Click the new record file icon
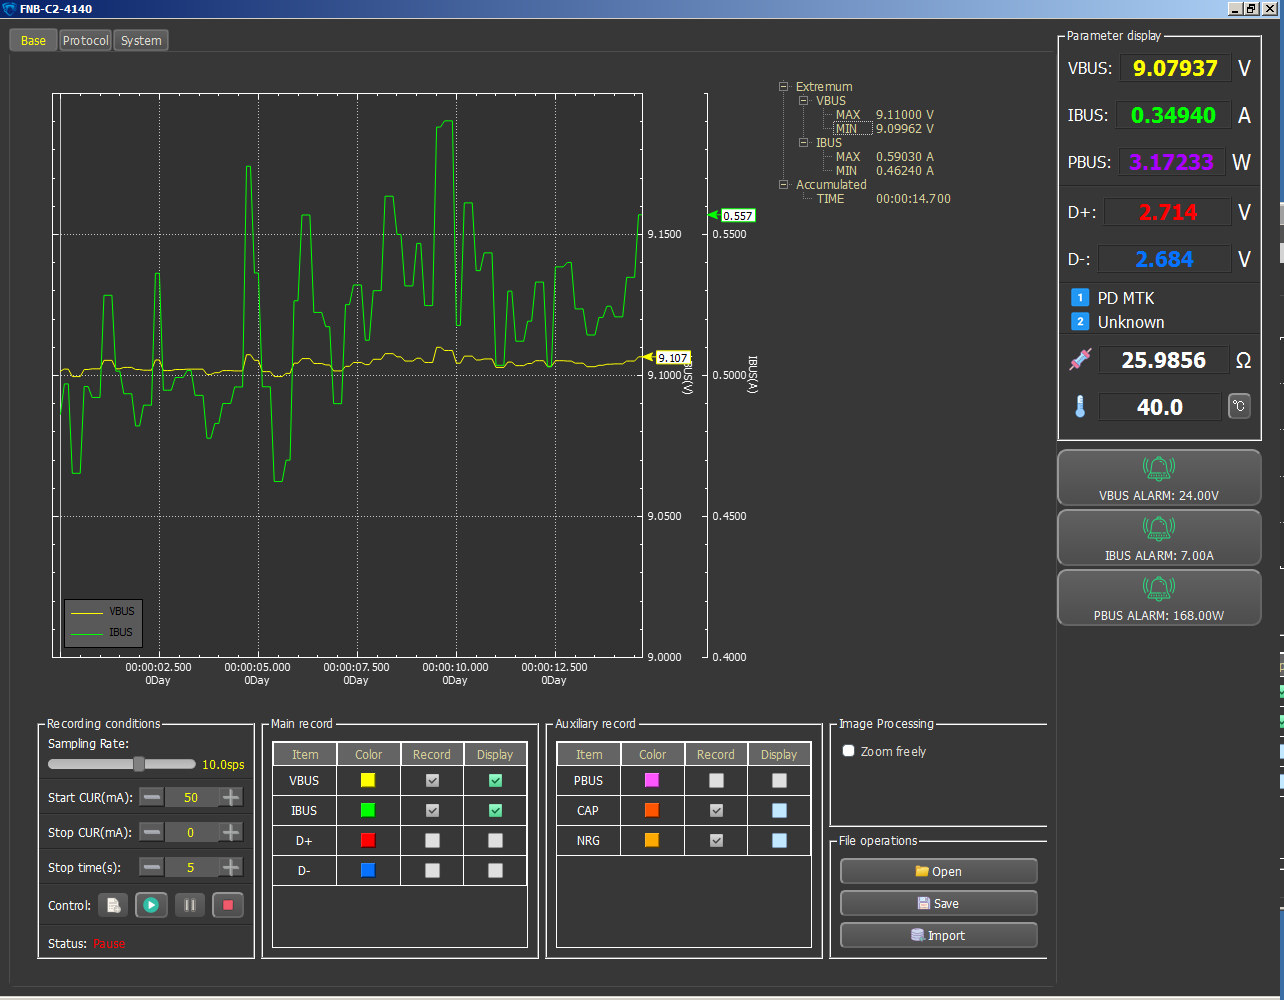Screen dimensions: 1284x1000 (113, 905)
